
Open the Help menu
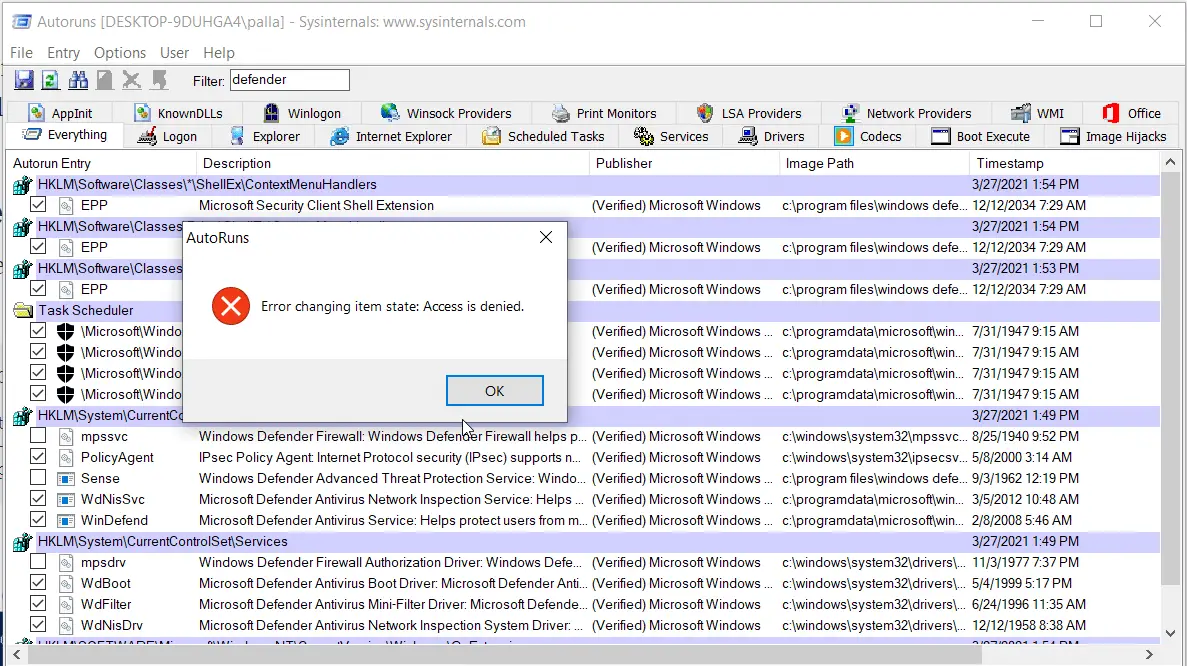[x=219, y=53]
